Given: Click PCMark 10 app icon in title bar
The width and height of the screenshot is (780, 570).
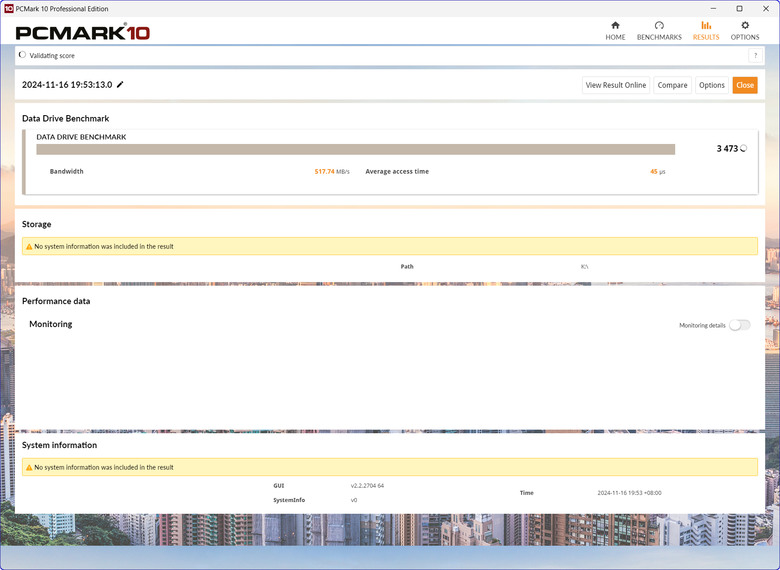Looking at the screenshot, I should tap(8, 8).
